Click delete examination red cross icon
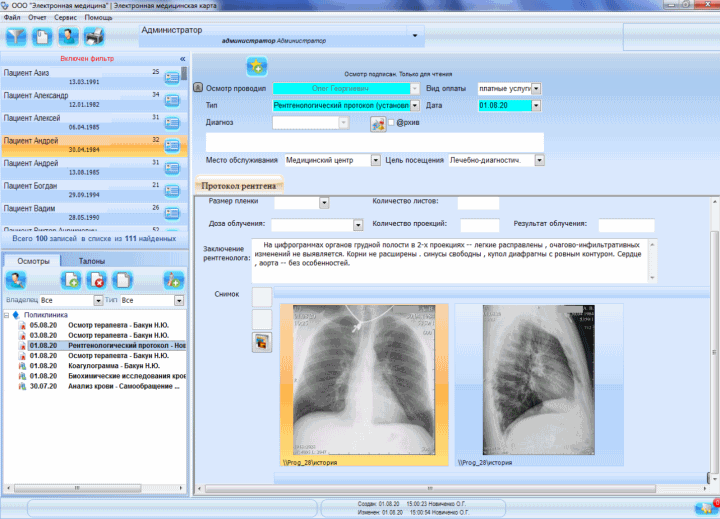 tap(96, 280)
